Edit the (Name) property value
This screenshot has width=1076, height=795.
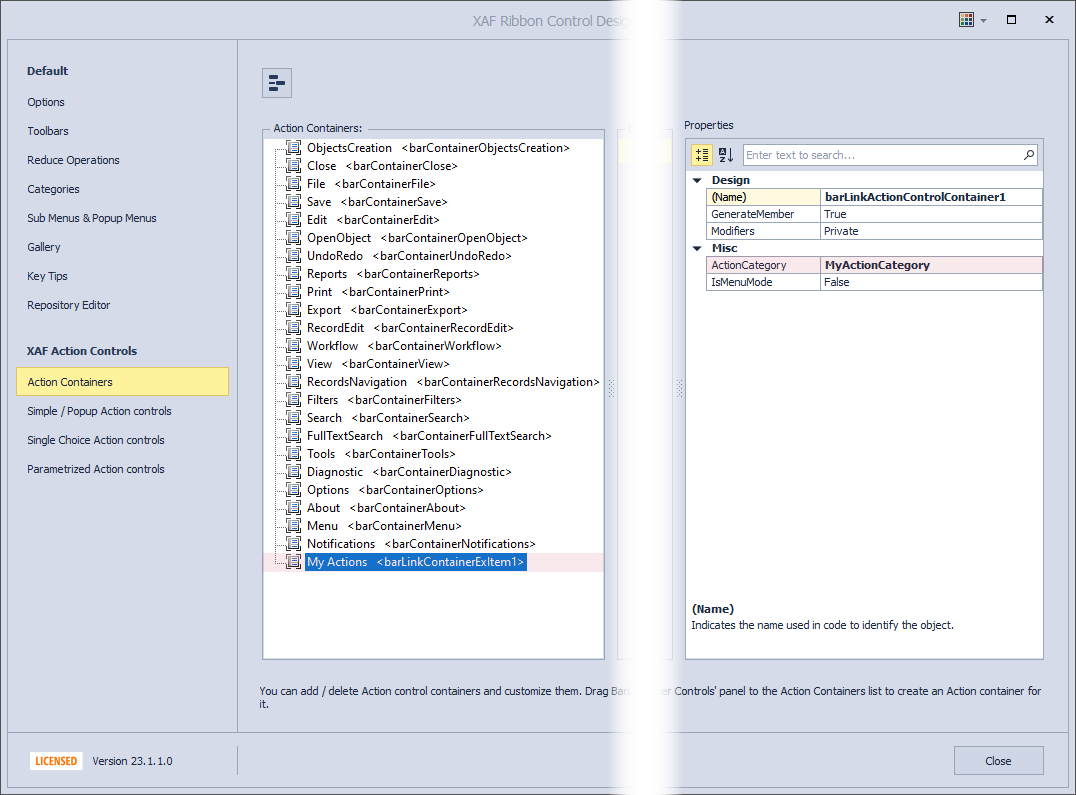931,197
